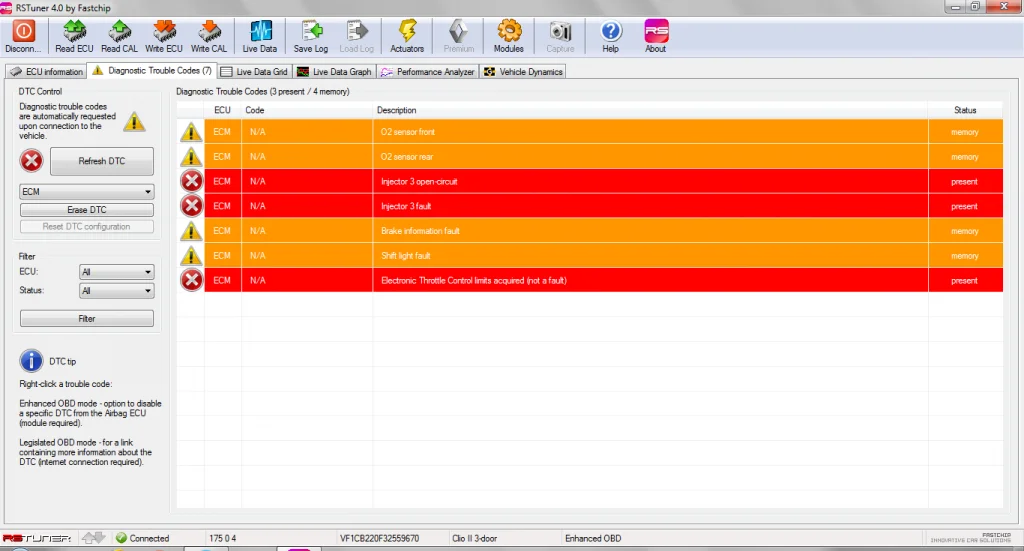Click the Refresh DTC button
This screenshot has width=1024, height=551.
click(x=102, y=161)
